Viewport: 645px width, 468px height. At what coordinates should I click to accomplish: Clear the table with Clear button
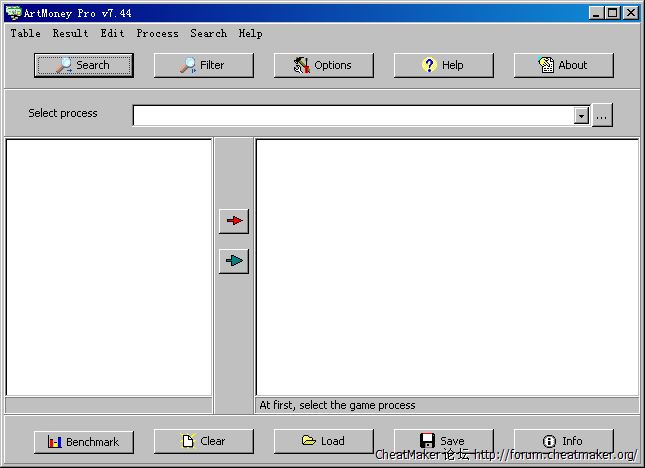tap(203, 441)
